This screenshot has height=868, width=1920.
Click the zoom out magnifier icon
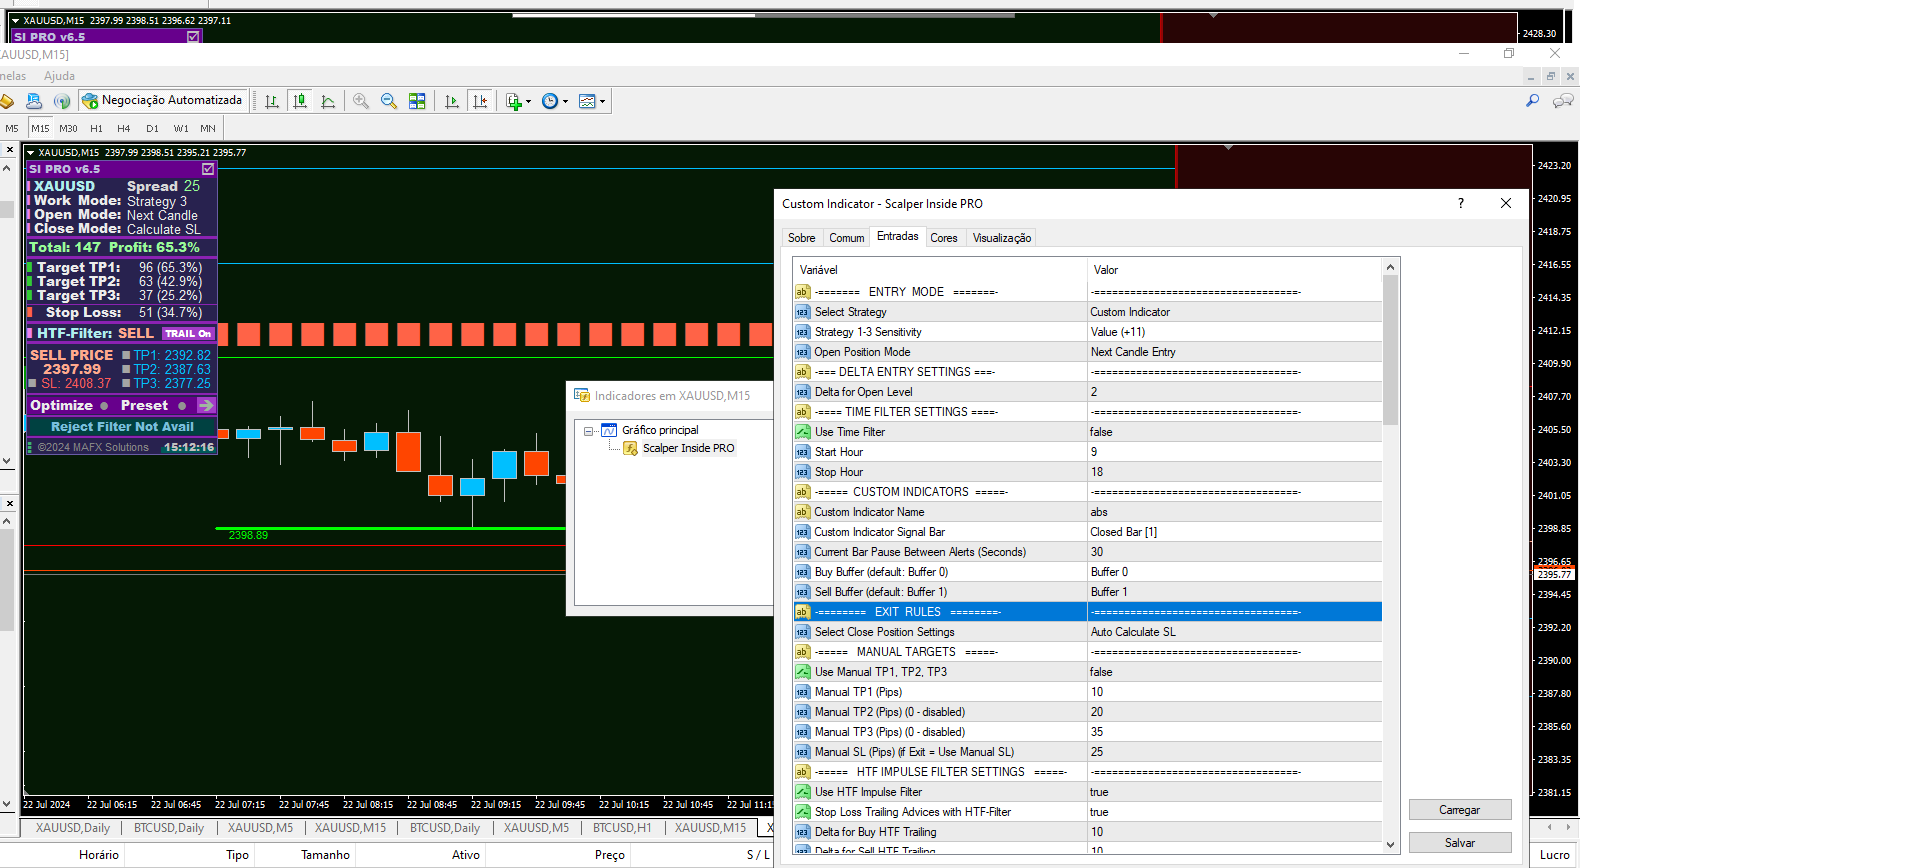[389, 101]
